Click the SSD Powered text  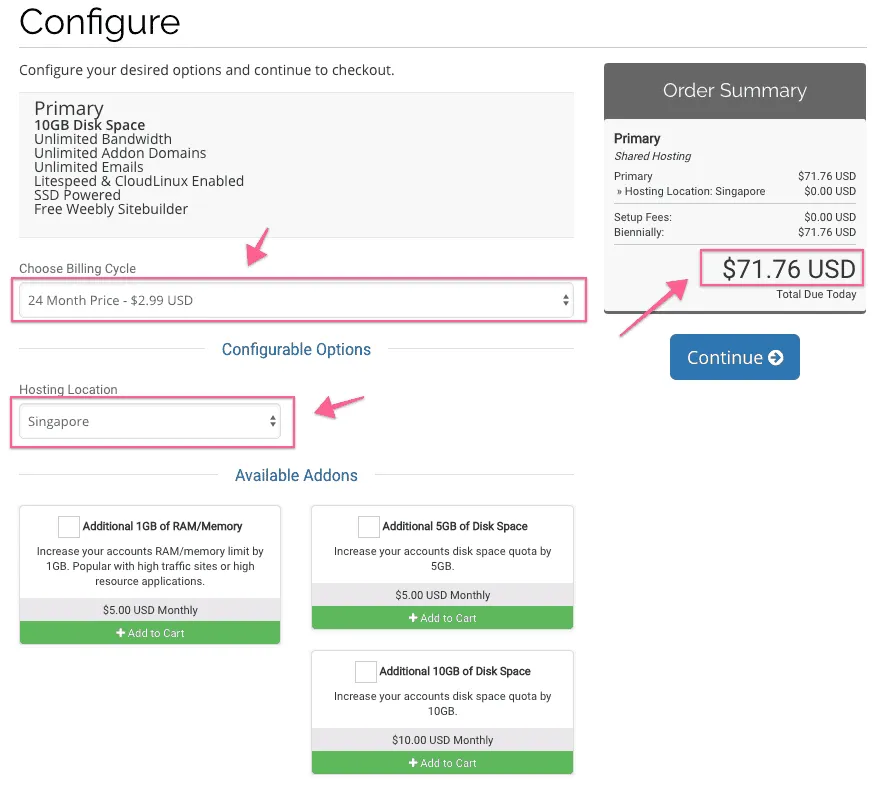[77, 195]
